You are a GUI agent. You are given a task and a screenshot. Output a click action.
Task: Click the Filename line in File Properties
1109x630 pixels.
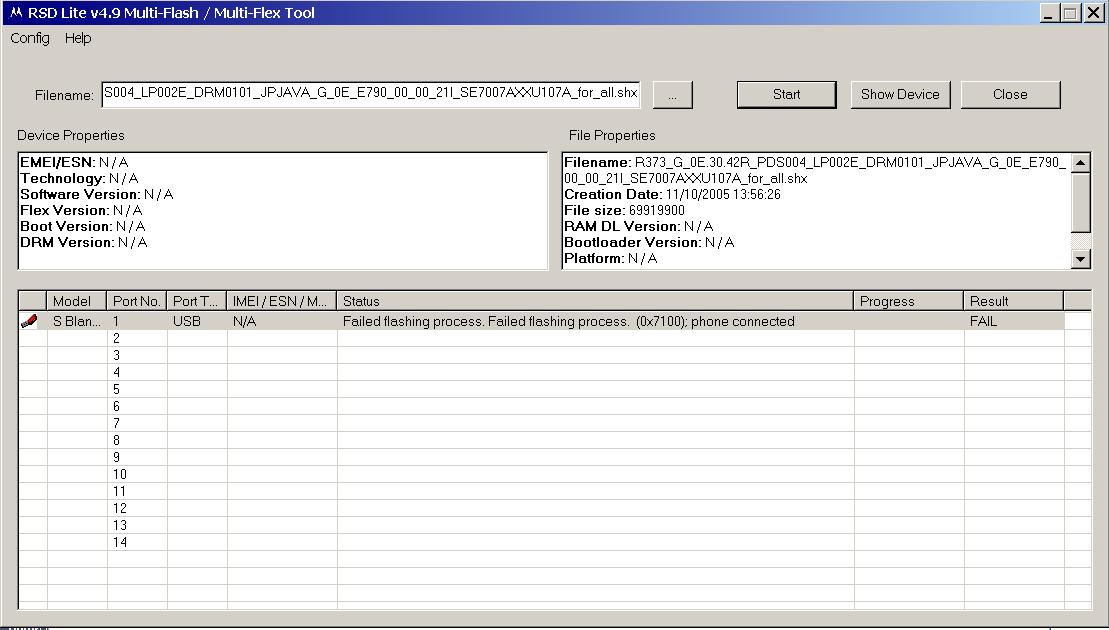815,170
